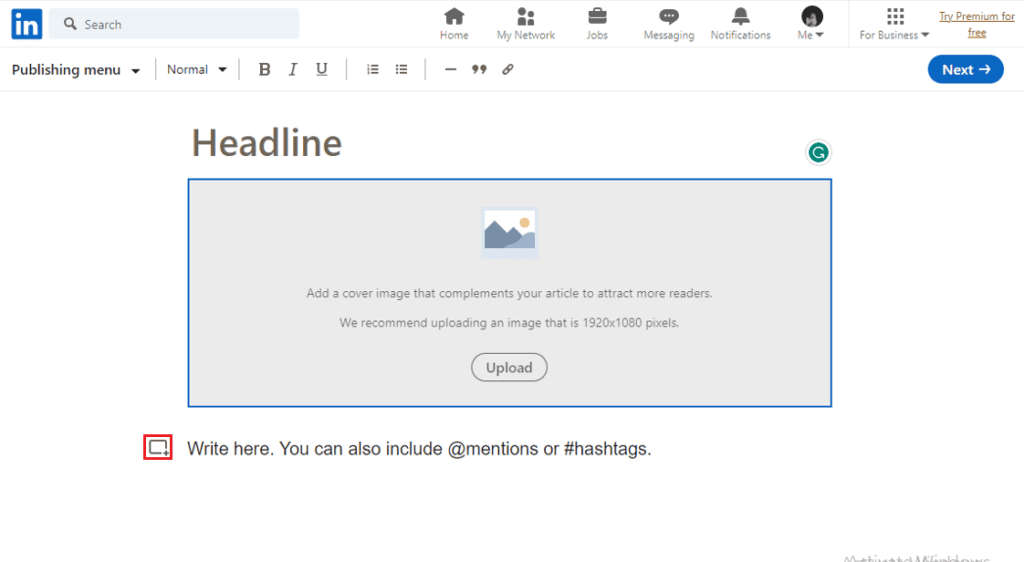Click the Headline title field

tap(267, 143)
